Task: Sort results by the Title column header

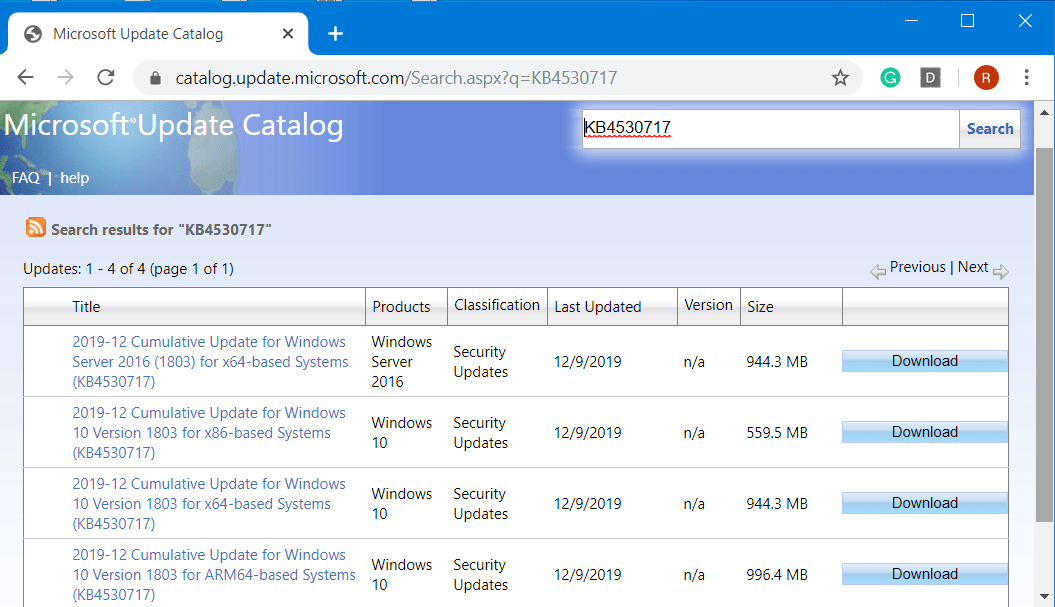Action: coord(86,306)
